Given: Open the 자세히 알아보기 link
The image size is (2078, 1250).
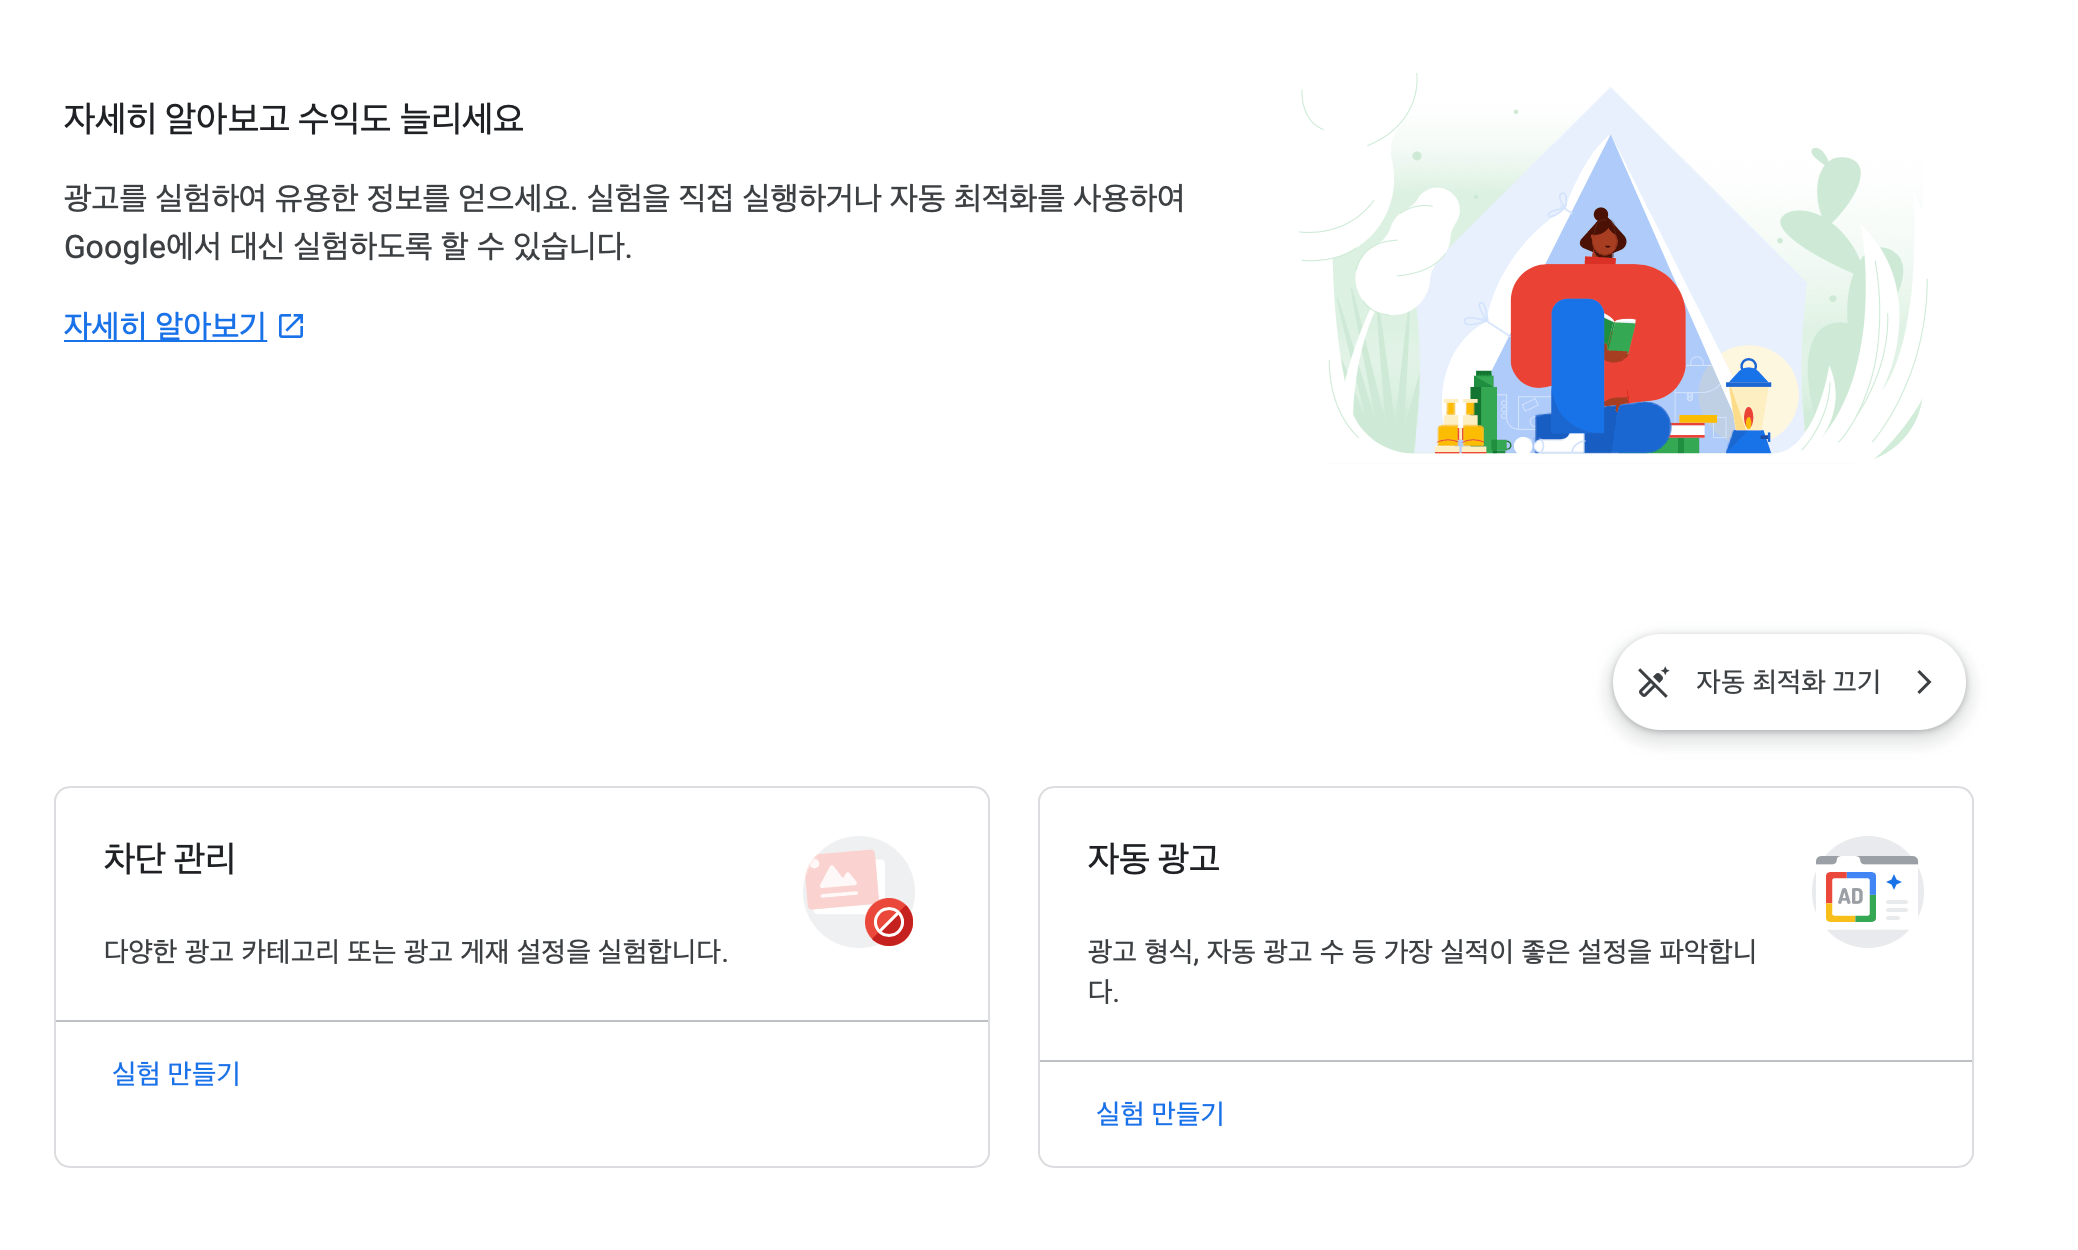Looking at the screenshot, I should click(x=163, y=326).
